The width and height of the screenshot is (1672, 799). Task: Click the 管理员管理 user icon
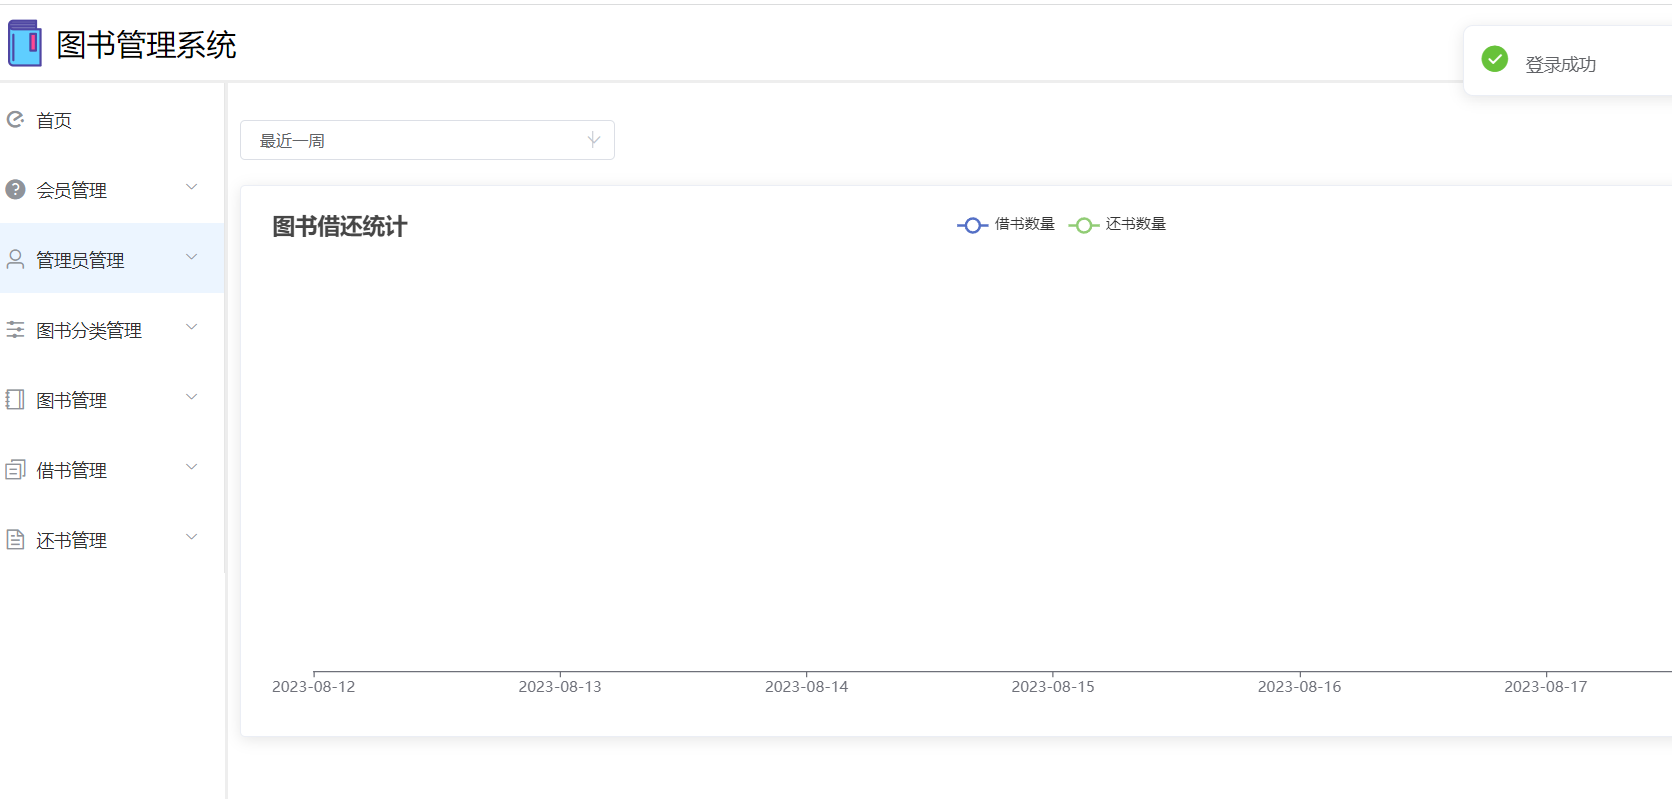[15, 259]
